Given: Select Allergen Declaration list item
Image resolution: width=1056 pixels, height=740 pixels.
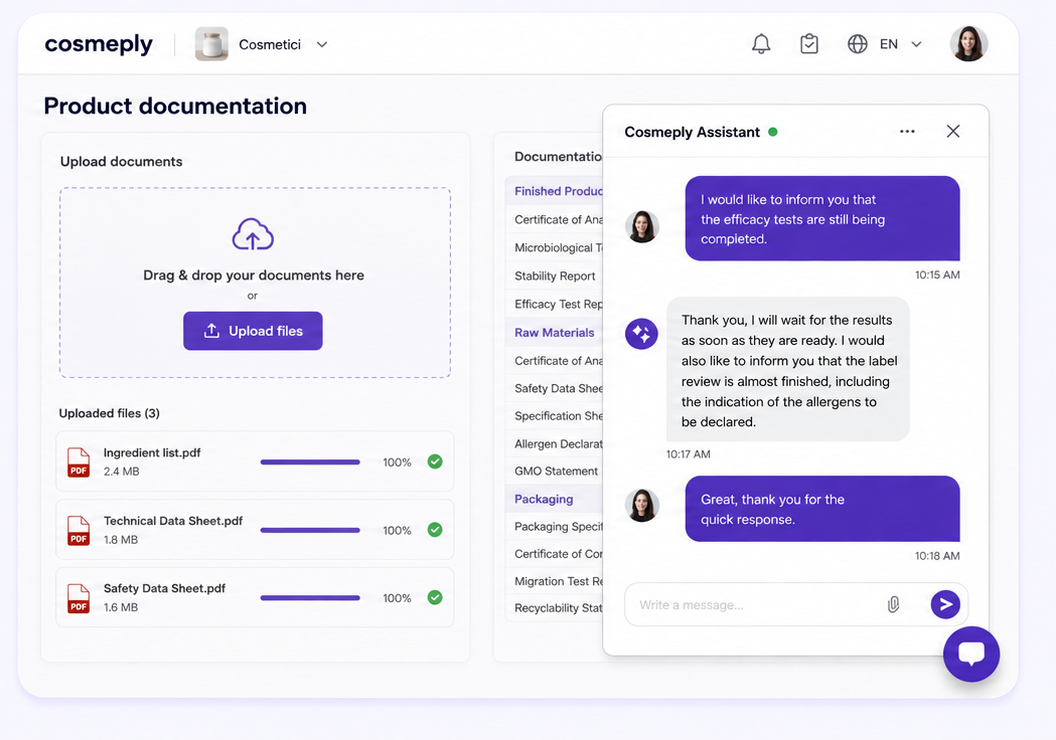Looking at the screenshot, I should point(554,444).
